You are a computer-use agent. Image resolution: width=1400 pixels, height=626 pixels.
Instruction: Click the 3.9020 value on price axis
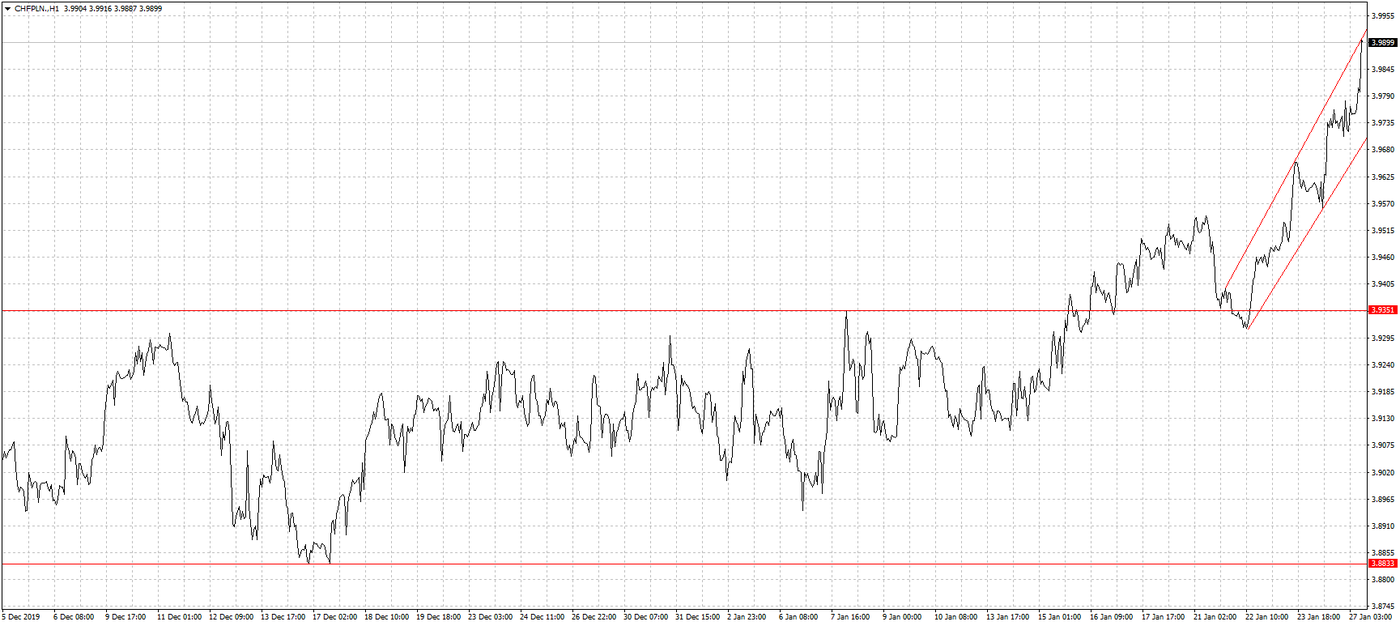(1383, 472)
